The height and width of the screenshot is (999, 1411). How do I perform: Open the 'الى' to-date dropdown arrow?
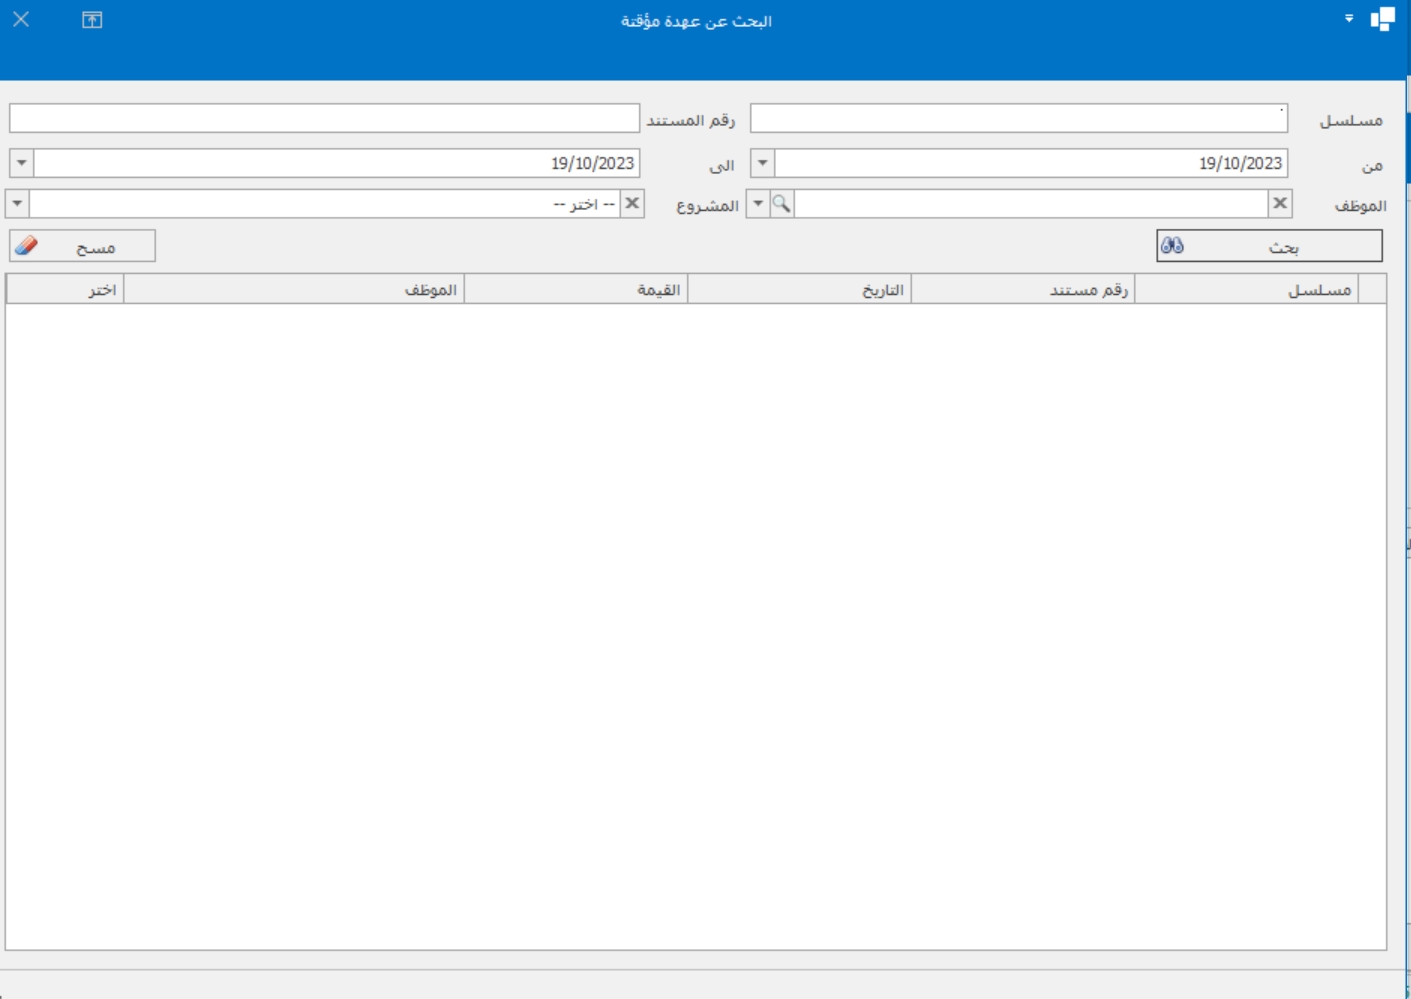[x=21, y=163]
